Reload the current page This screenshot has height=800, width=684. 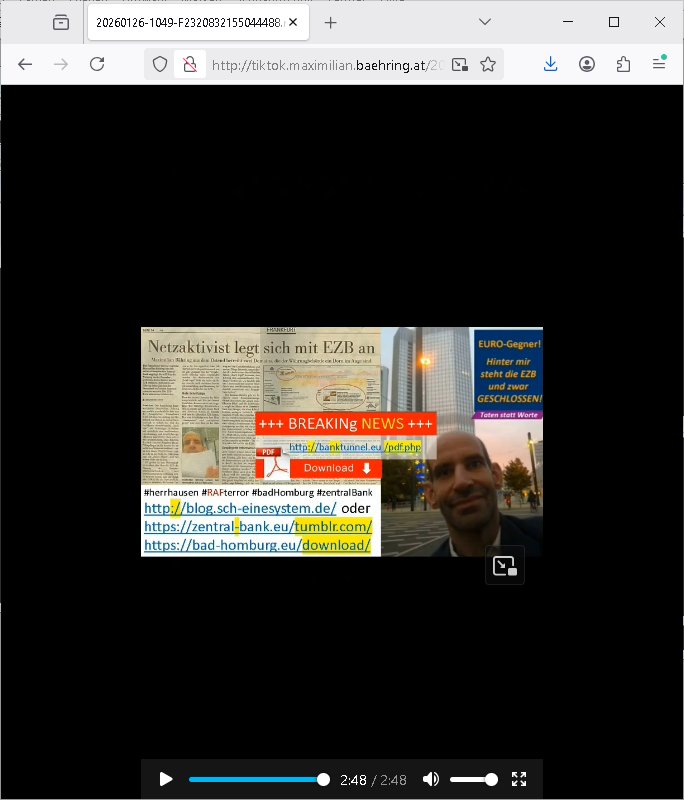tap(97, 64)
